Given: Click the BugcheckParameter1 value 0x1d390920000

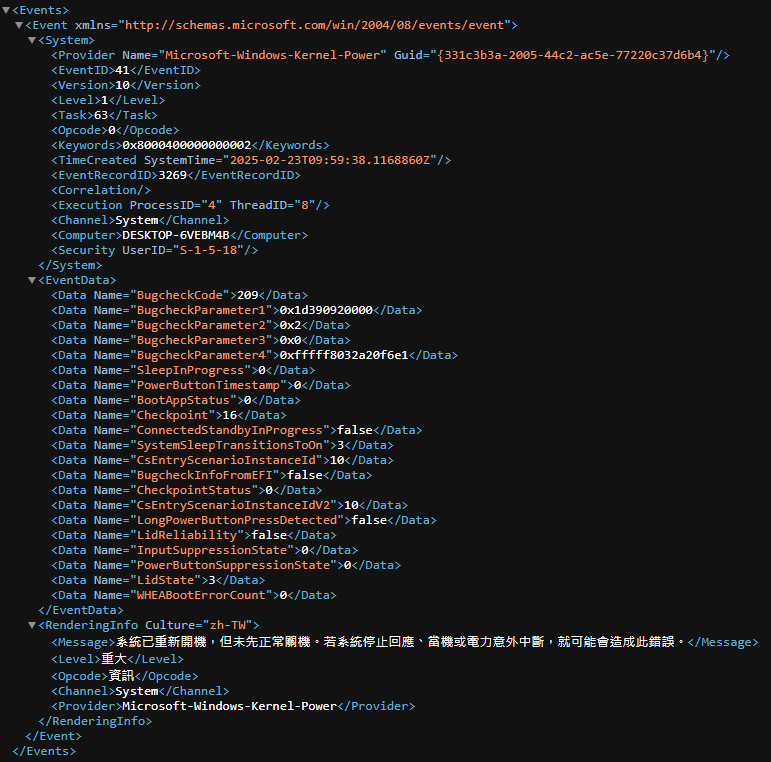Looking at the screenshot, I should tap(326, 310).
